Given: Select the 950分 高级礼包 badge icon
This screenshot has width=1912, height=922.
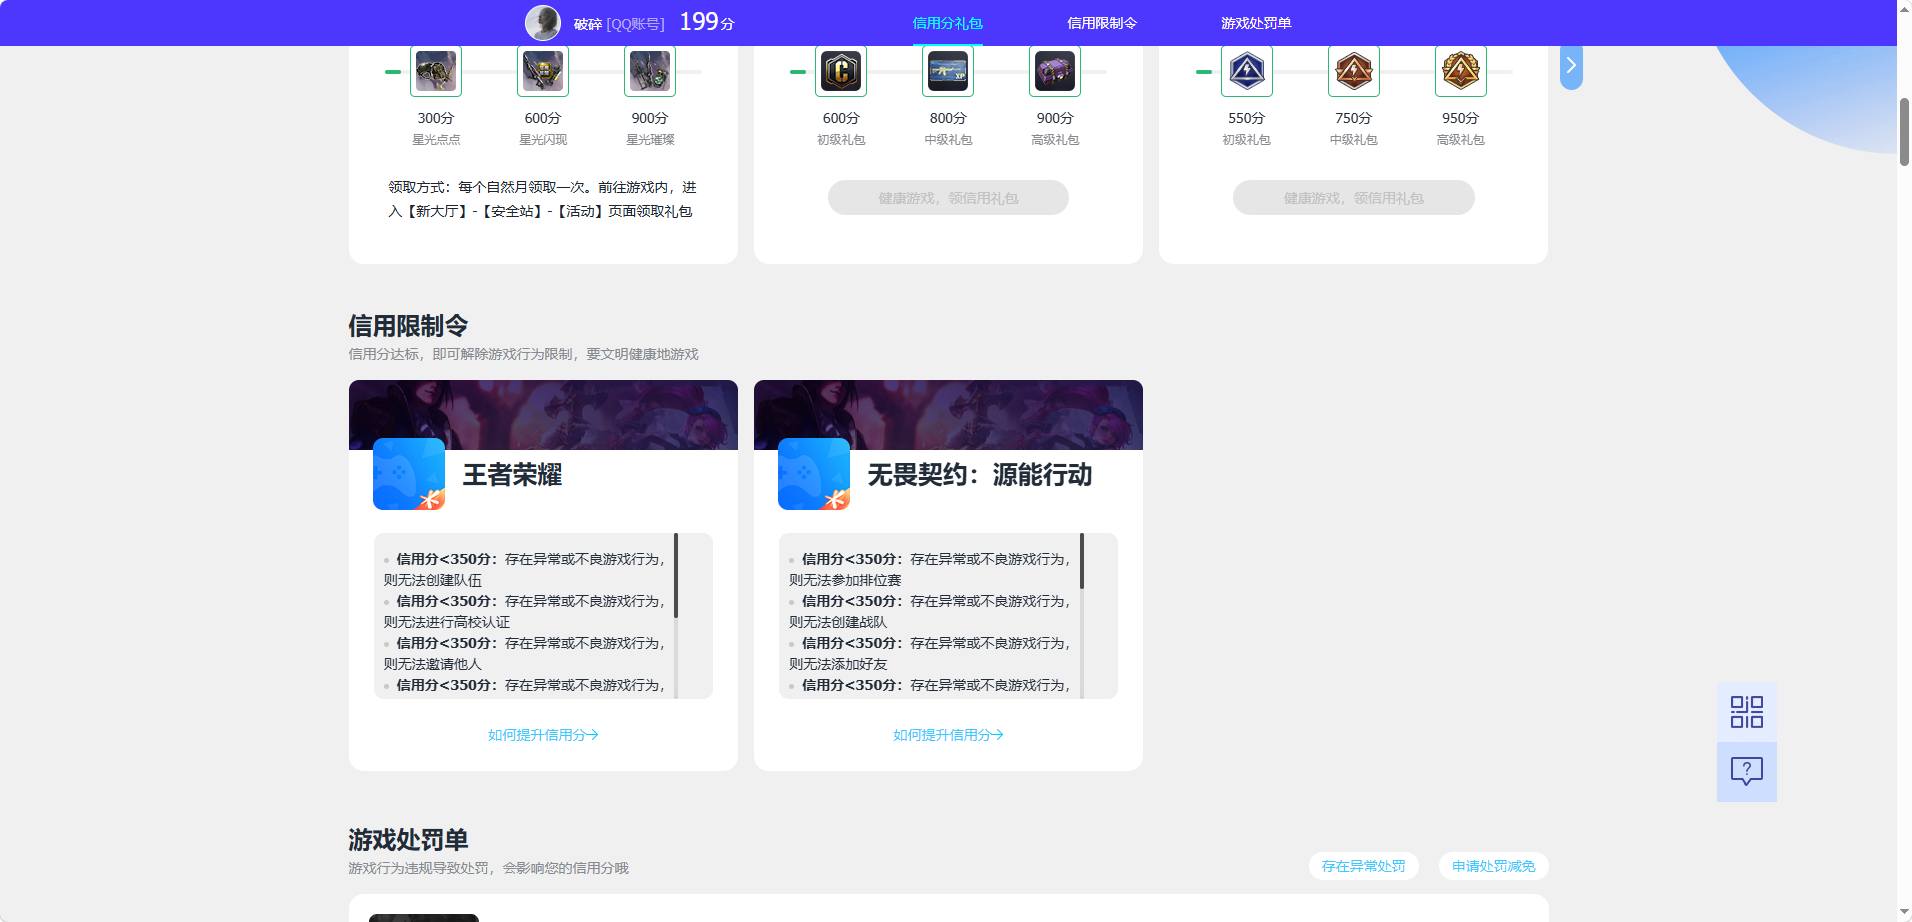Looking at the screenshot, I should 1461,71.
